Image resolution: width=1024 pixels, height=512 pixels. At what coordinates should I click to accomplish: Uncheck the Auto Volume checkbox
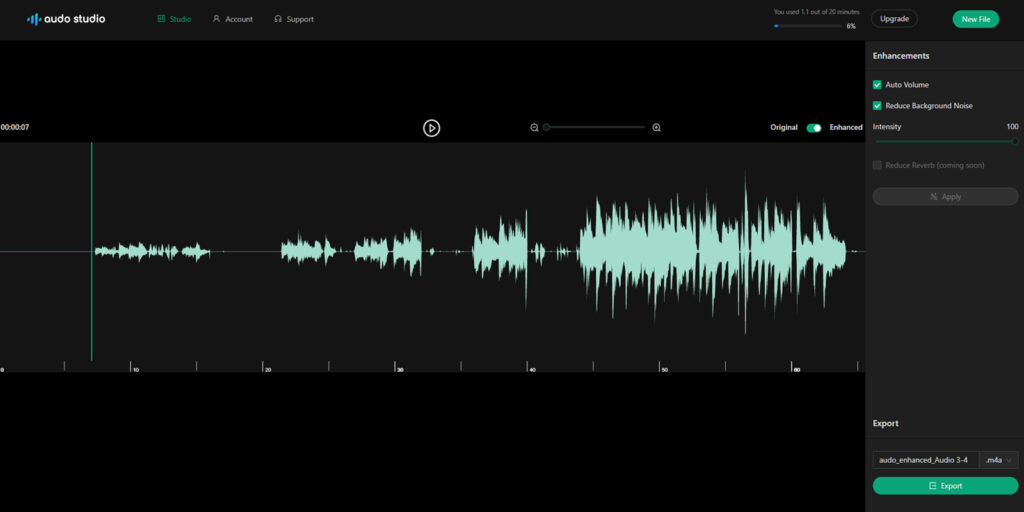coord(877,85)
